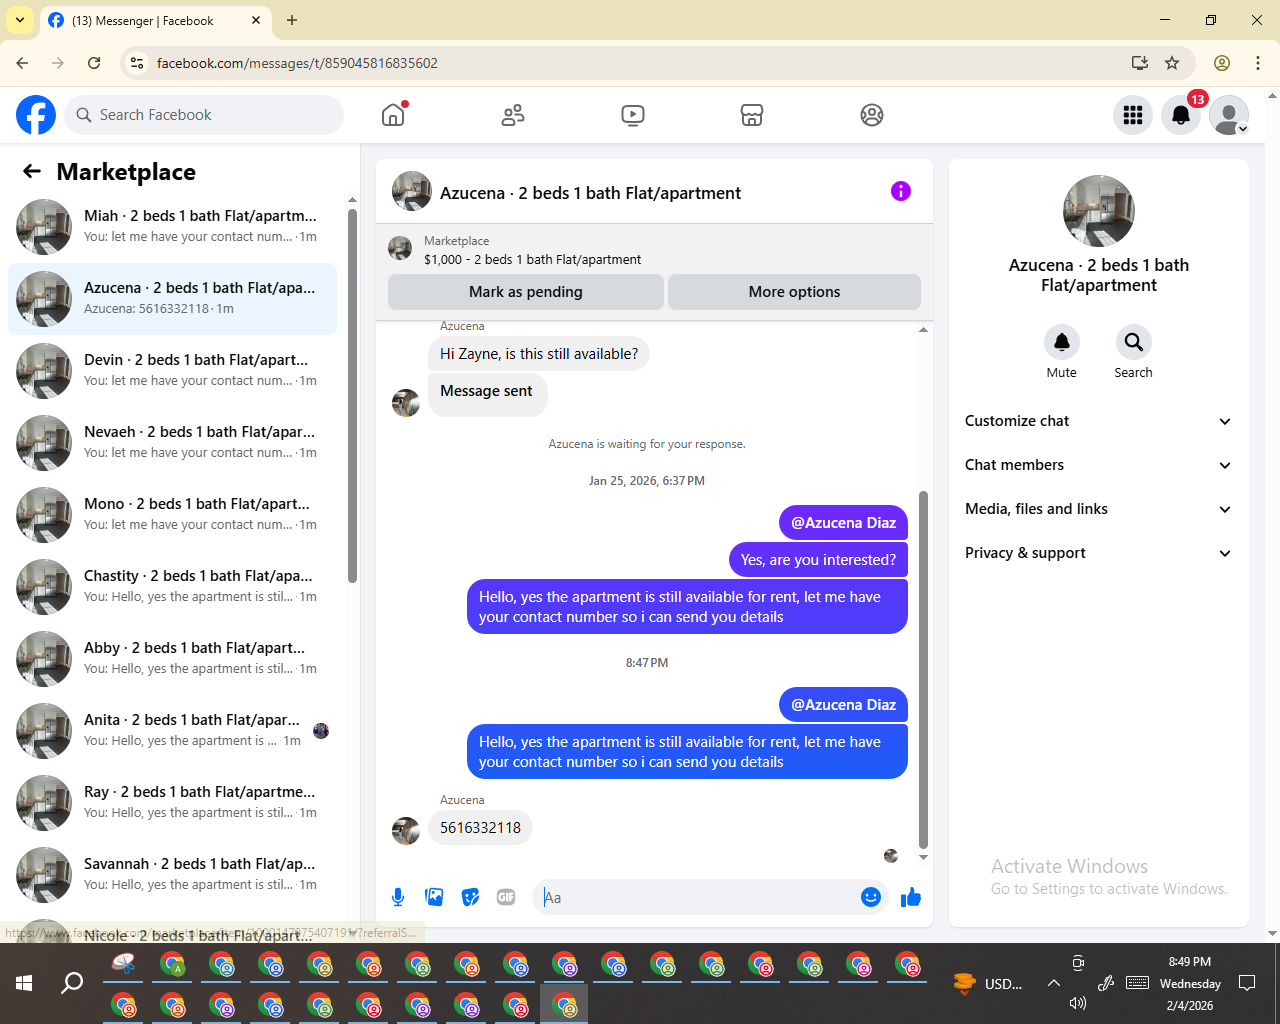
Task: Open the Mono conversation
Action: click(172, 515)
